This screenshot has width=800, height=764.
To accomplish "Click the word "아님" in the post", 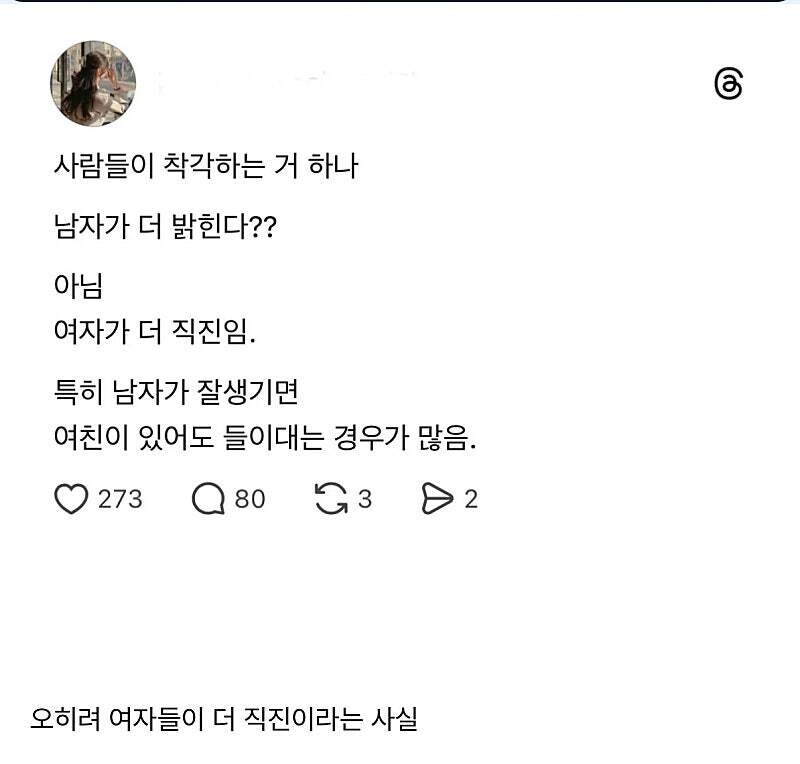I will click(x=78, y=287).
